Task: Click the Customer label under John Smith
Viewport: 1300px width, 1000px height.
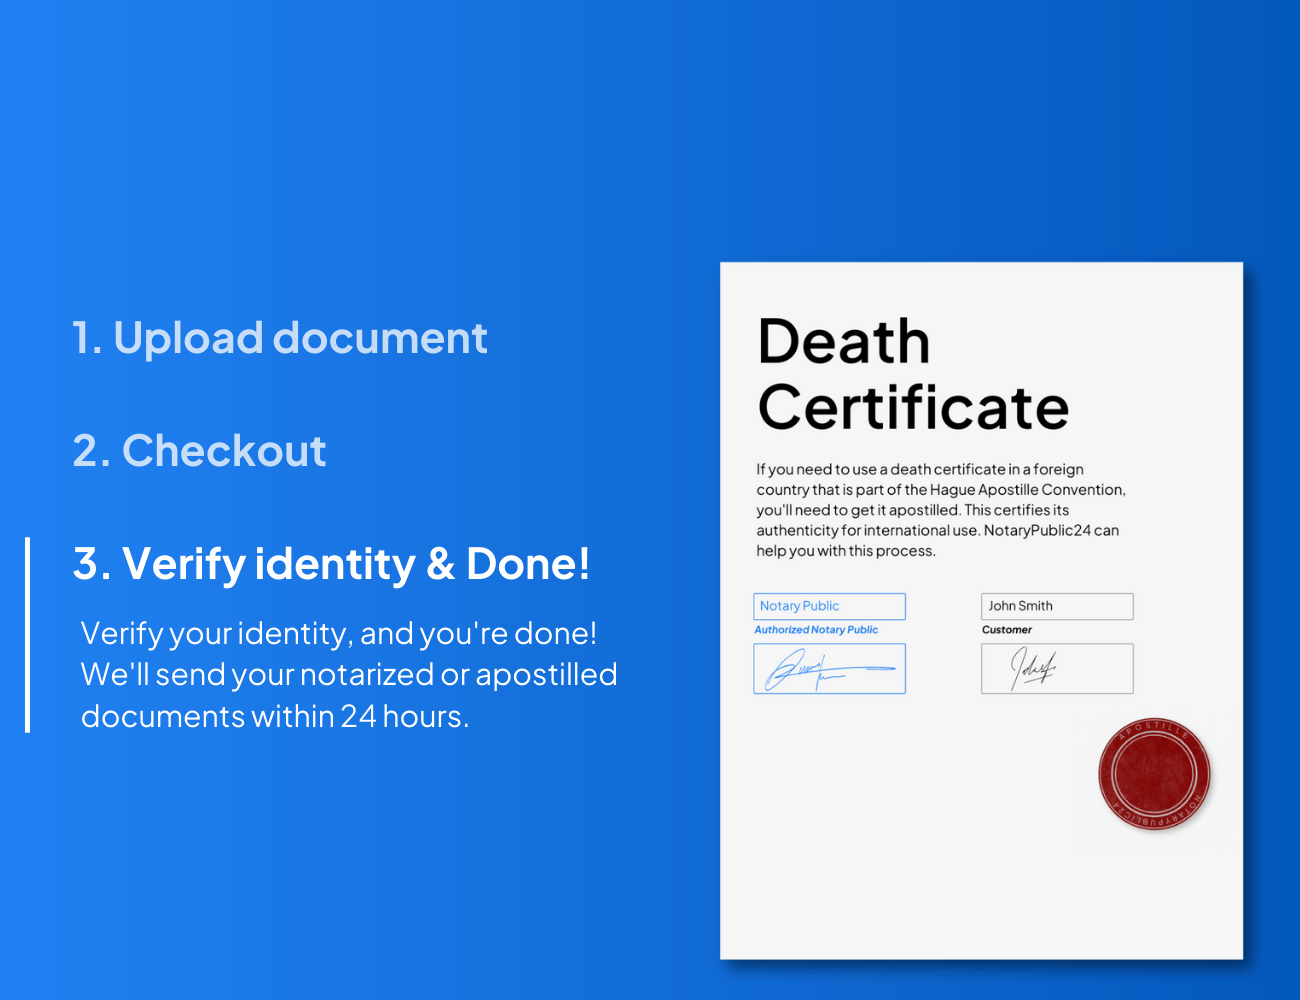Action: 1006,630
